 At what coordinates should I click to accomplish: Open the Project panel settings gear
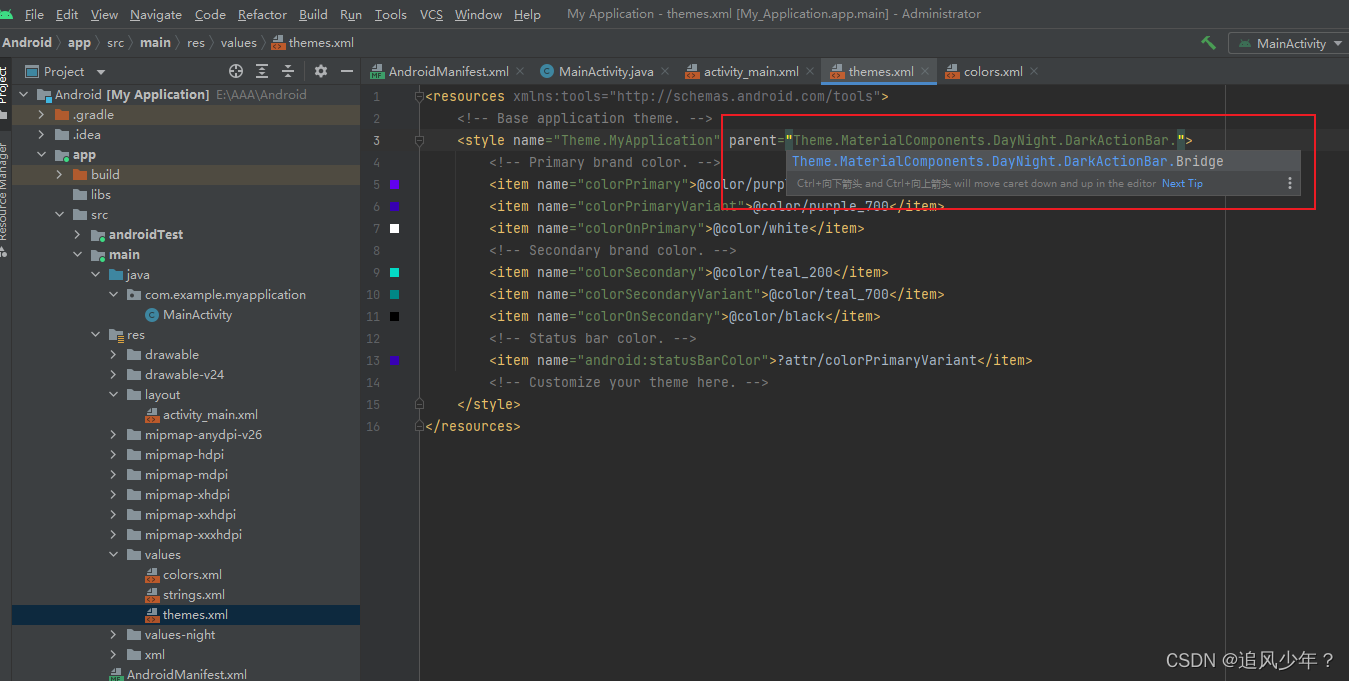coord(320,71)
